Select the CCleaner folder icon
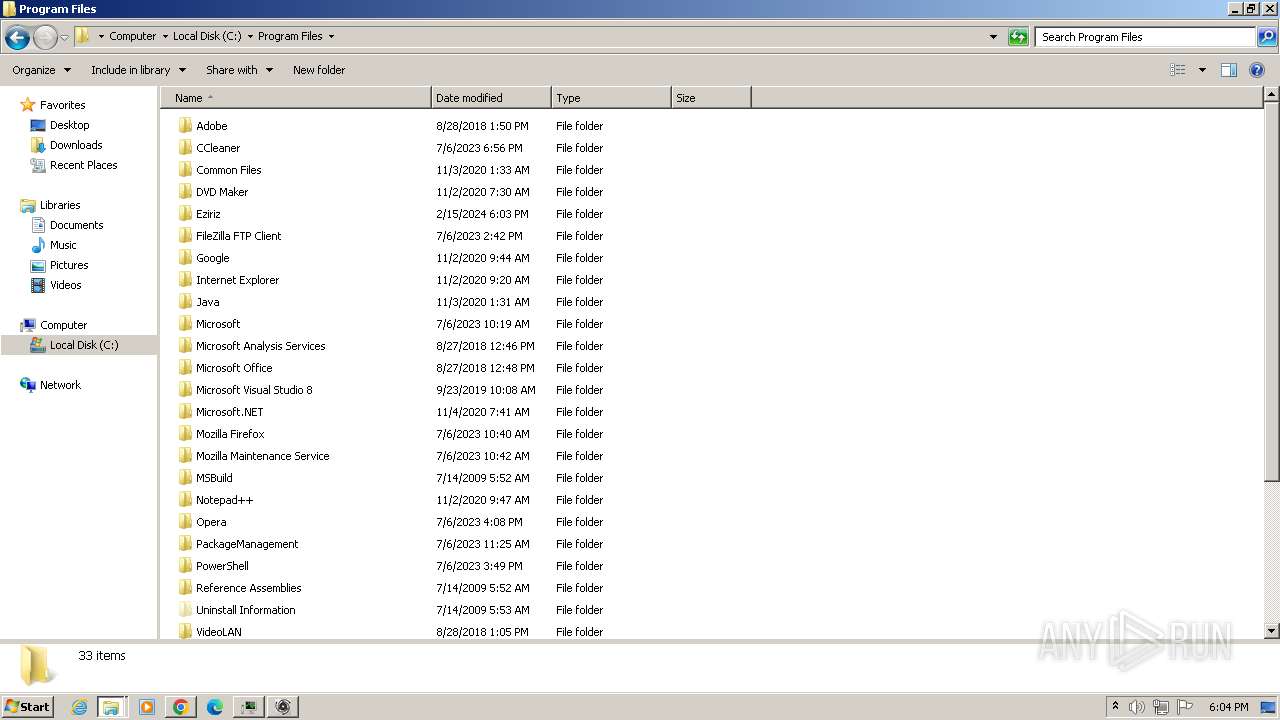1280x720 pixels. click(x=185, y=148)
